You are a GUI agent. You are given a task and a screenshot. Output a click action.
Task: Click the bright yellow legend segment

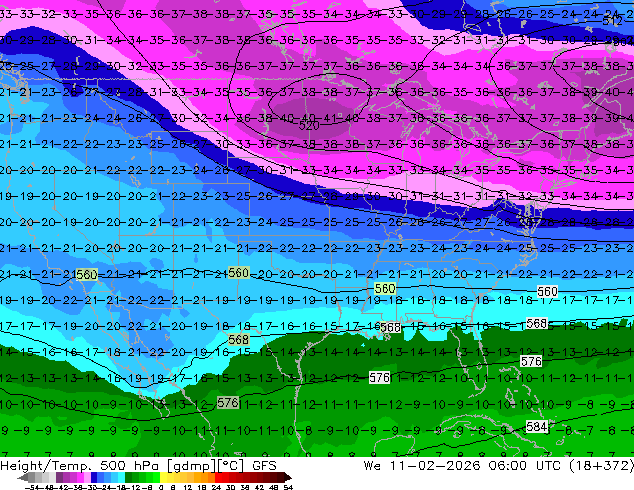pos(163,478)
